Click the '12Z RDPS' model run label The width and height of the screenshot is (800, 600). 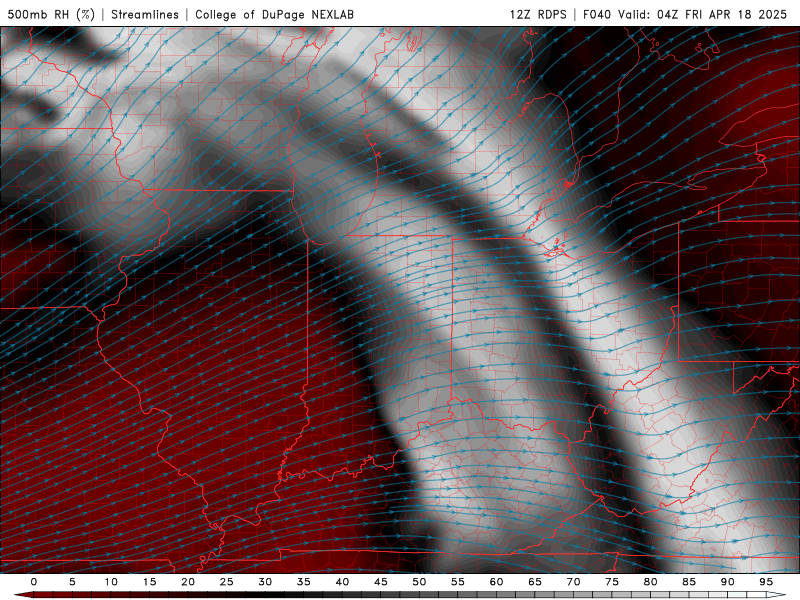538,14
